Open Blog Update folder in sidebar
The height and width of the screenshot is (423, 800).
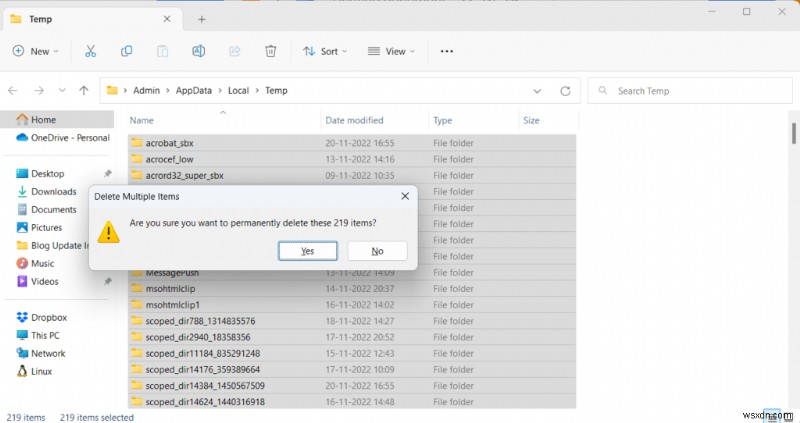click(x=53, y=245)
